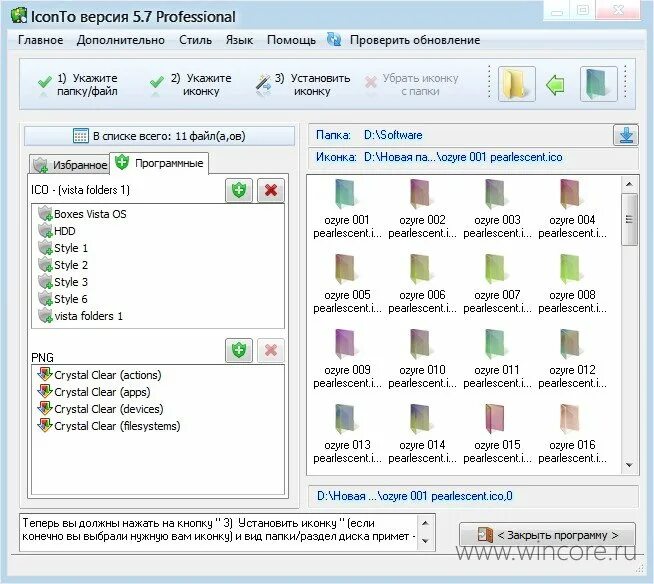Image resolution: width=654 pixels, height=584 pixels.
Task: Select 'Crystal Clear (actions)' PNG set
Action: [99, 375]
